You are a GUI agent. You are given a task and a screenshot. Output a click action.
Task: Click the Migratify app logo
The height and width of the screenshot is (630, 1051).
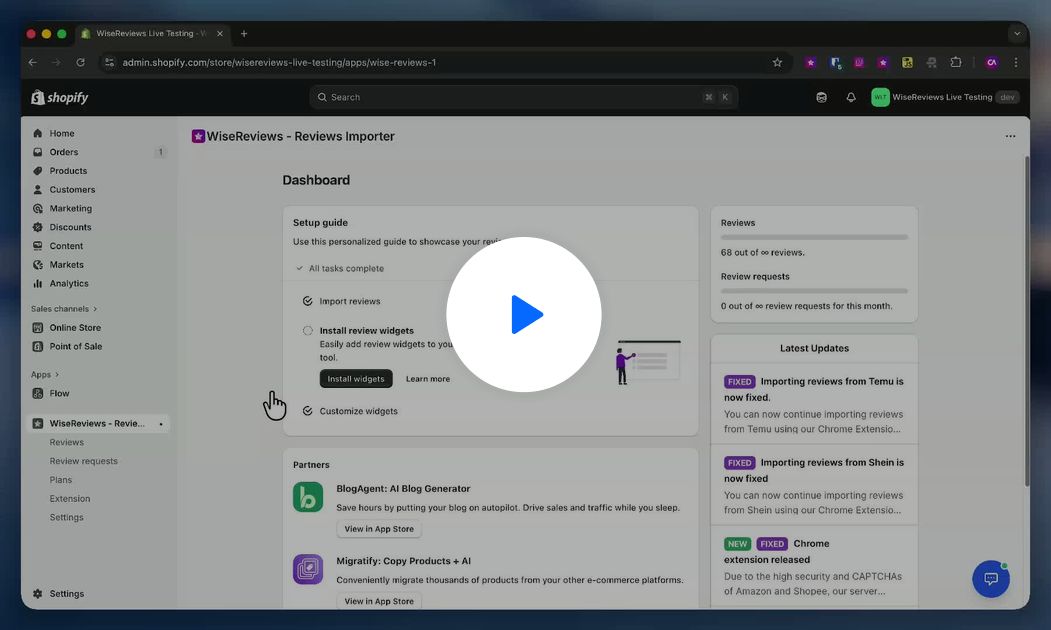point(308,570)
